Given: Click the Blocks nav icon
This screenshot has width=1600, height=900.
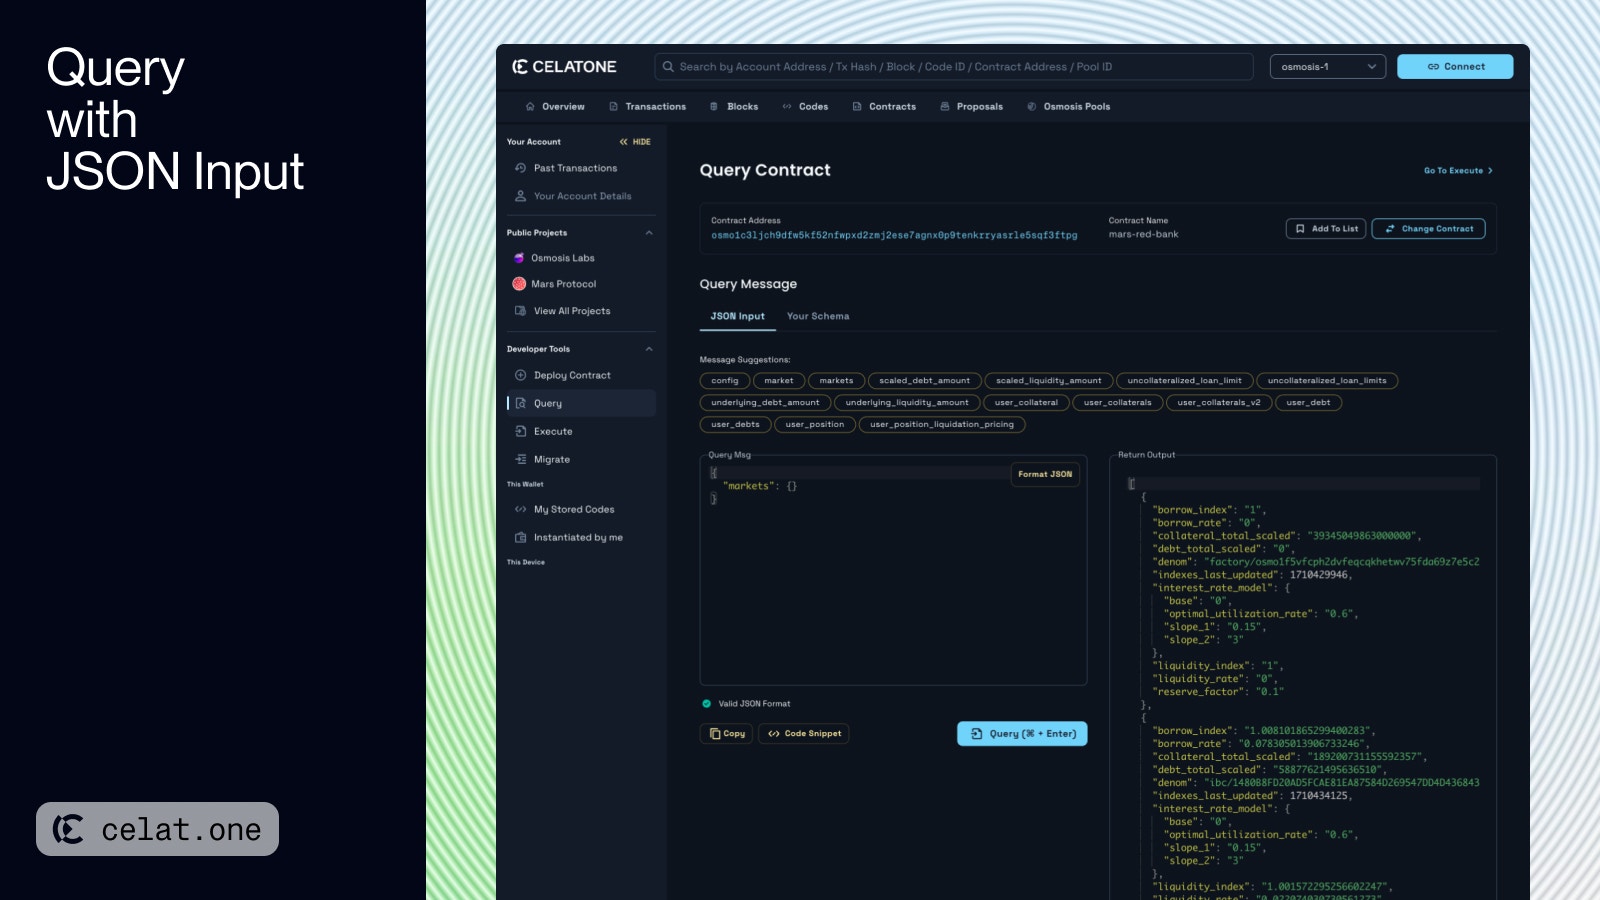Looking at the screenshot, I should click(714, 106).
